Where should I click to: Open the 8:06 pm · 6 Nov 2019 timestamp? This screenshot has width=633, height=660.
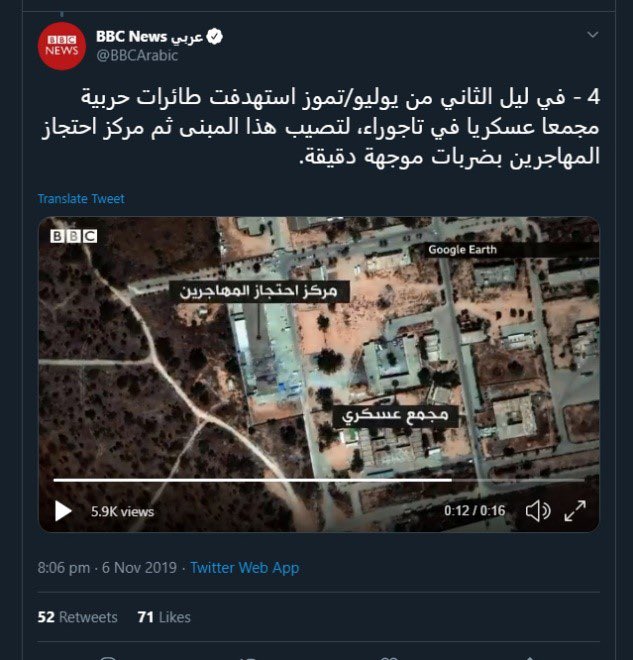pos(107,568)
